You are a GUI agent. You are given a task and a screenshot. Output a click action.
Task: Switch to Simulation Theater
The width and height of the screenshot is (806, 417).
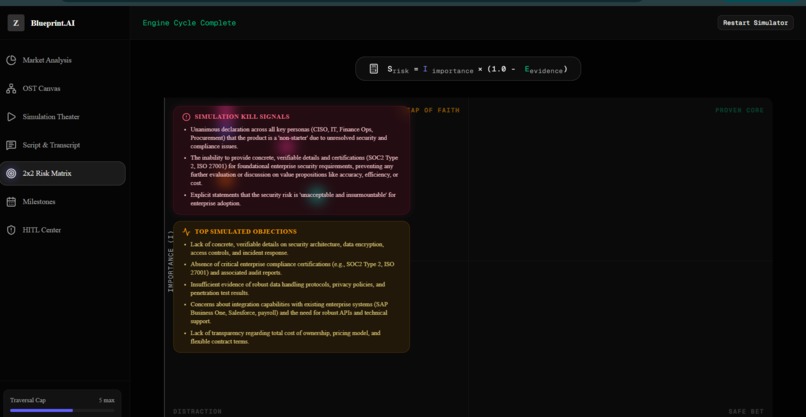[63, 117]
